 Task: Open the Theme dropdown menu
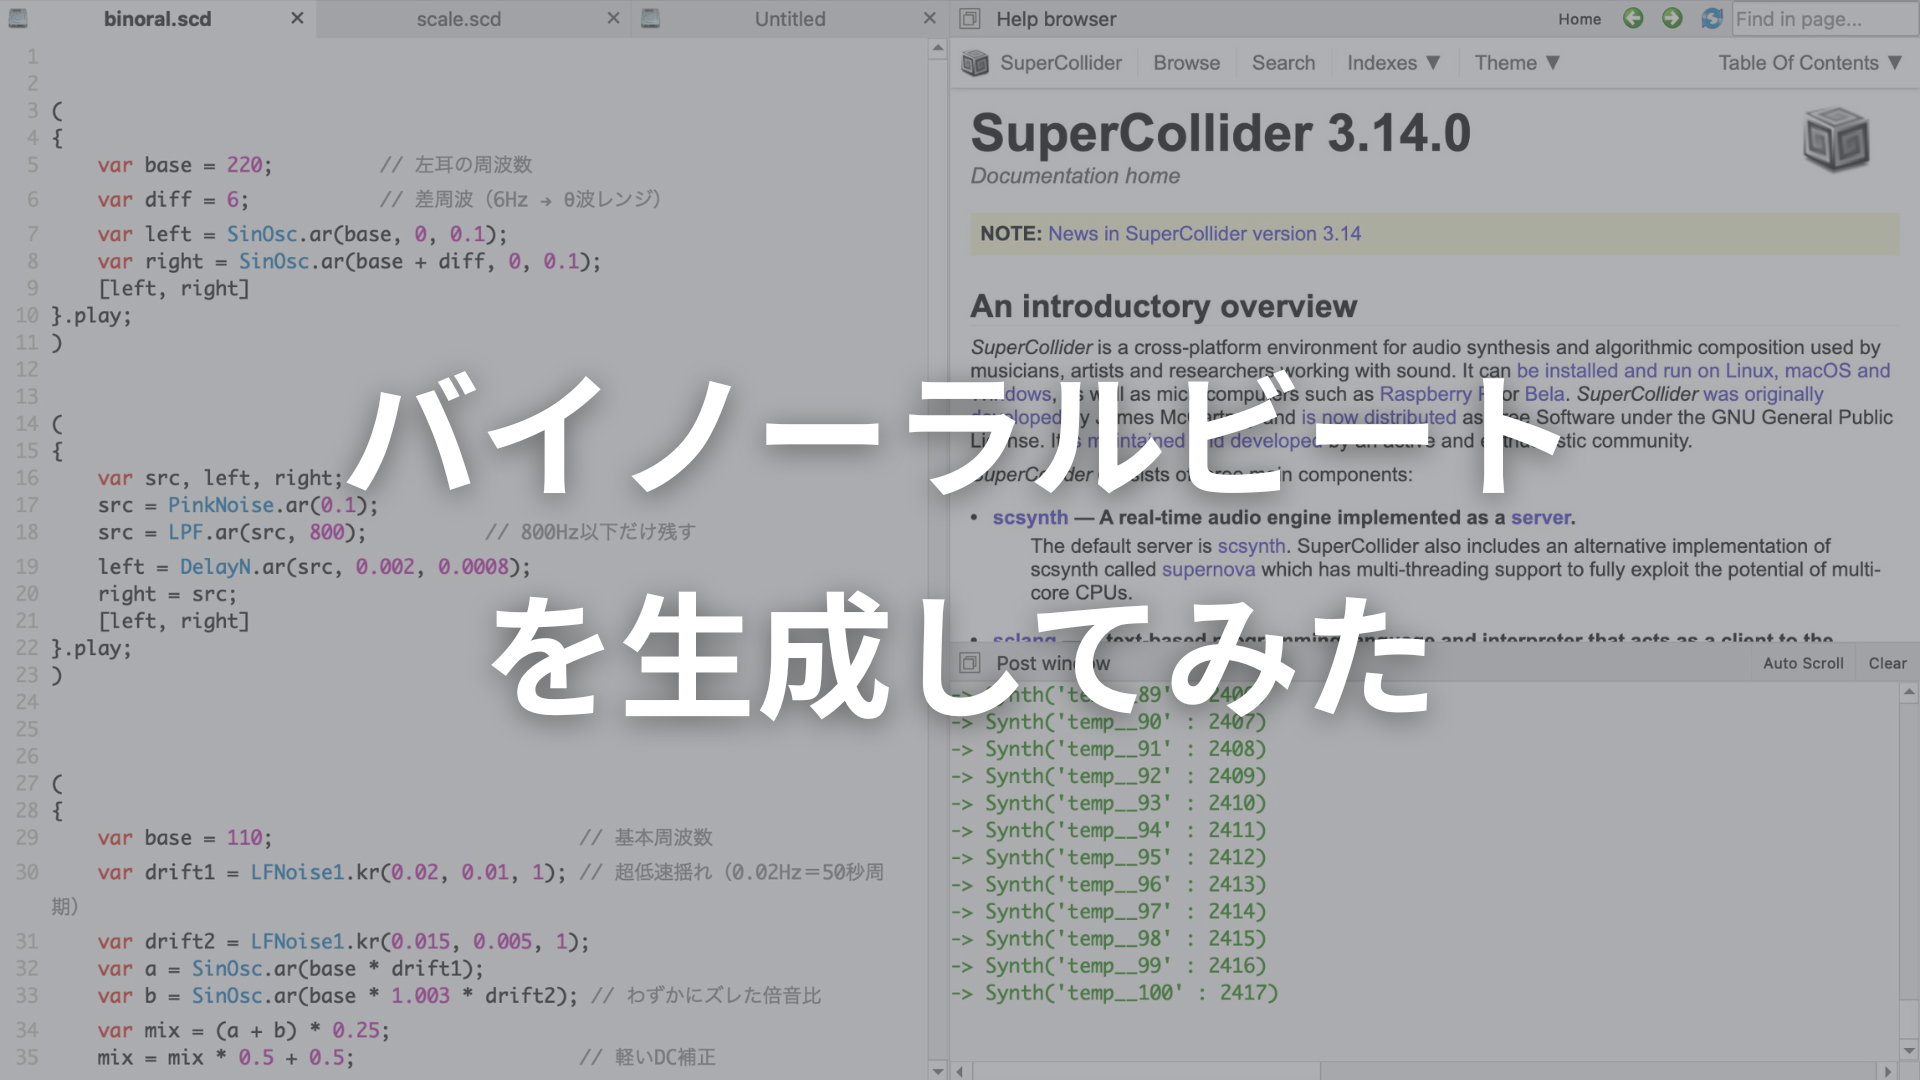point(1516,63)
